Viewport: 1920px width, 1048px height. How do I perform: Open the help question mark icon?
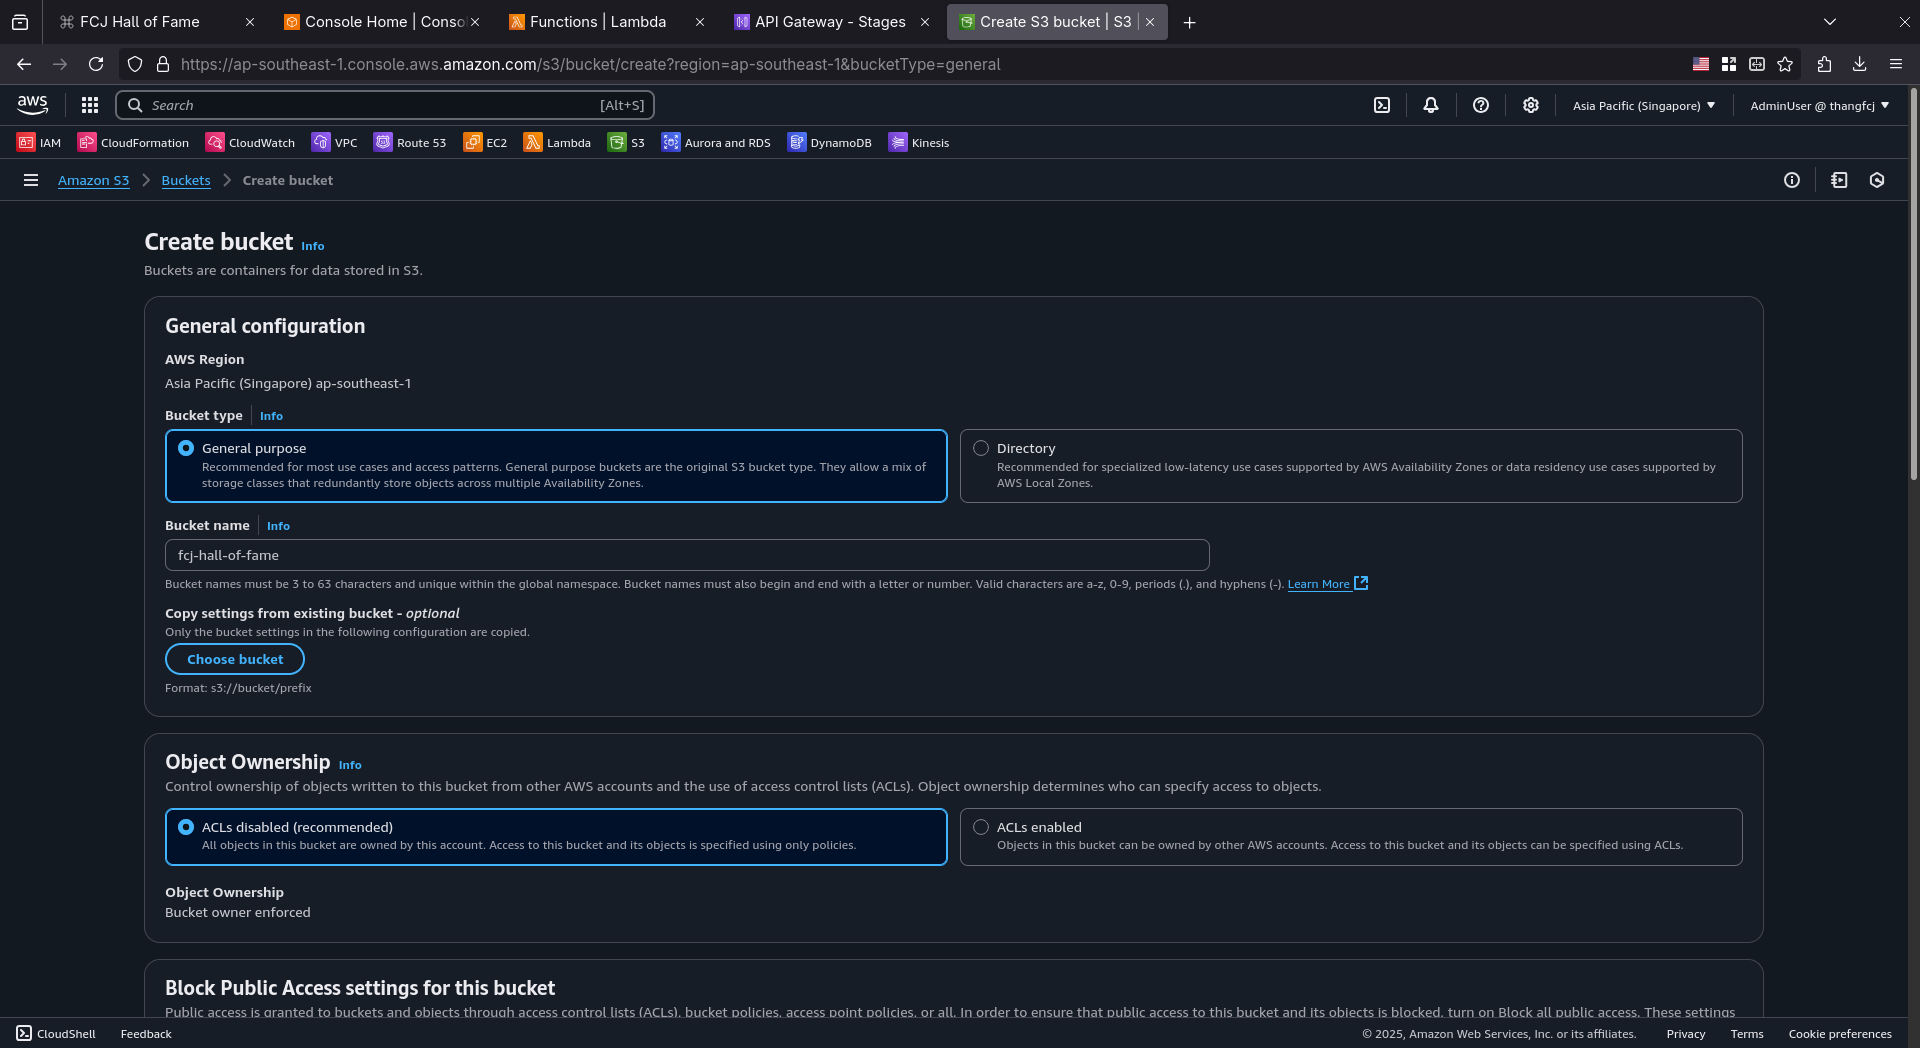tap(1481, 105)
